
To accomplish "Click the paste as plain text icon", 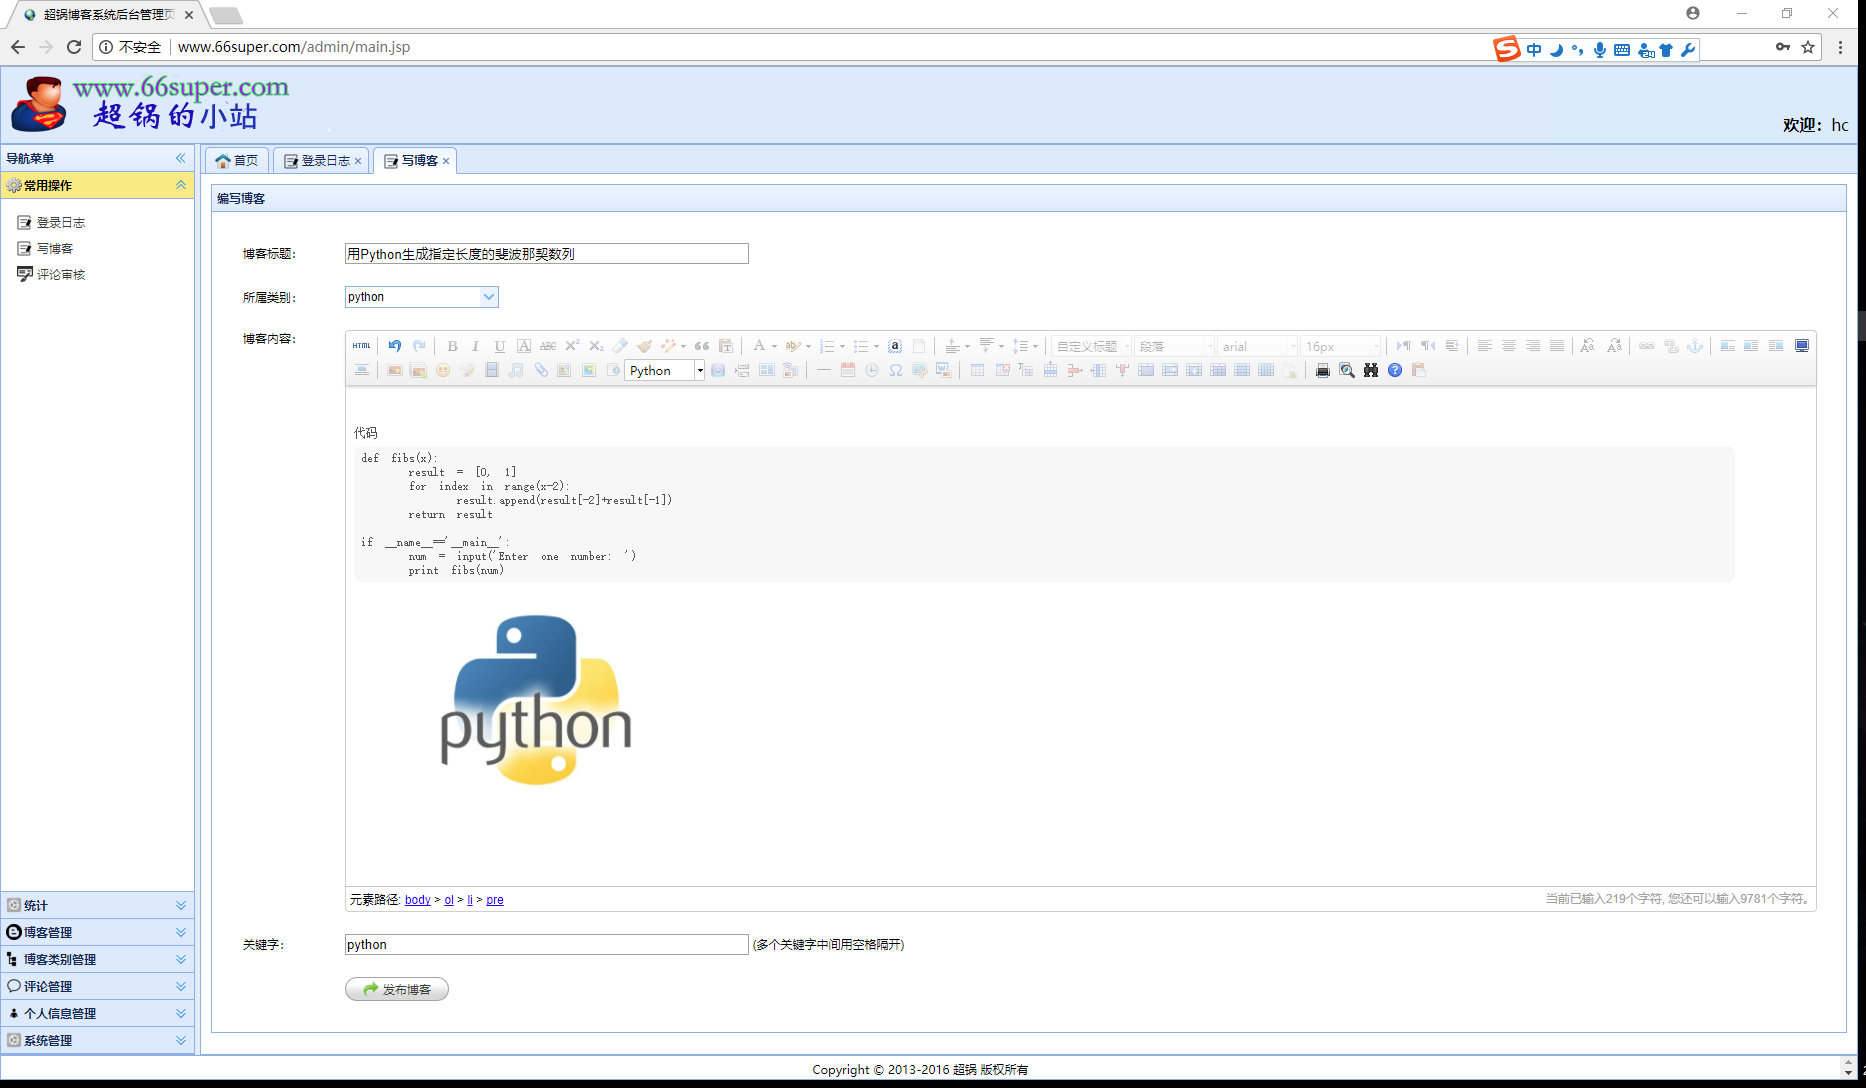I will coord(726,346).
